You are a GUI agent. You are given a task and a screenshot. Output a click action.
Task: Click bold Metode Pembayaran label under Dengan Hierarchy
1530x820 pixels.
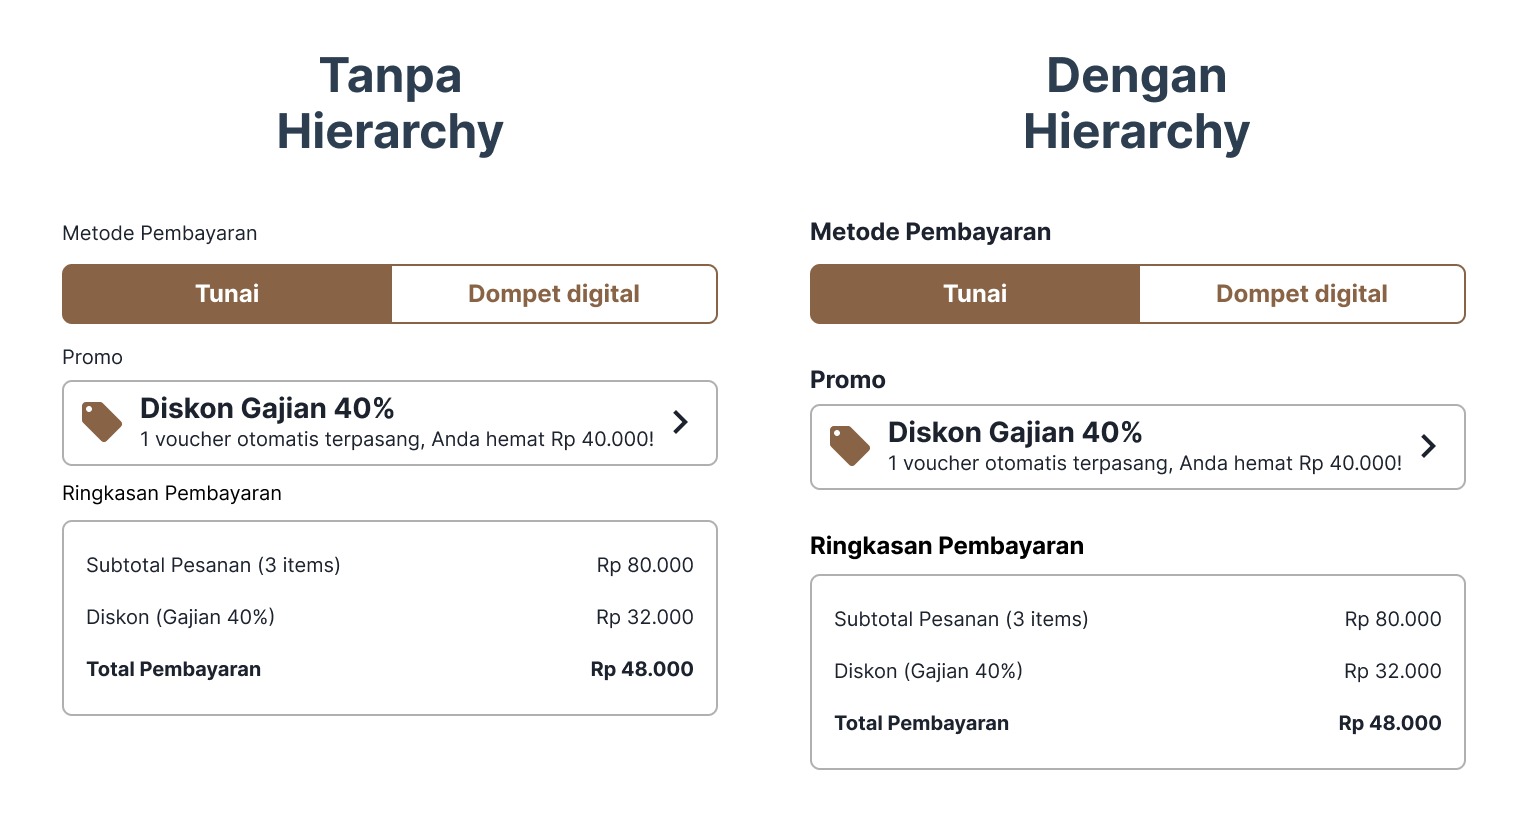930,232
